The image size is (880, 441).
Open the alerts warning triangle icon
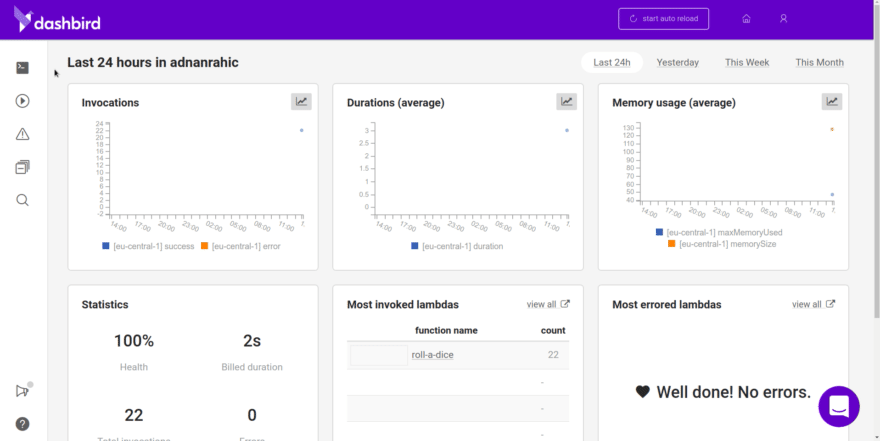tap(23, 134)
